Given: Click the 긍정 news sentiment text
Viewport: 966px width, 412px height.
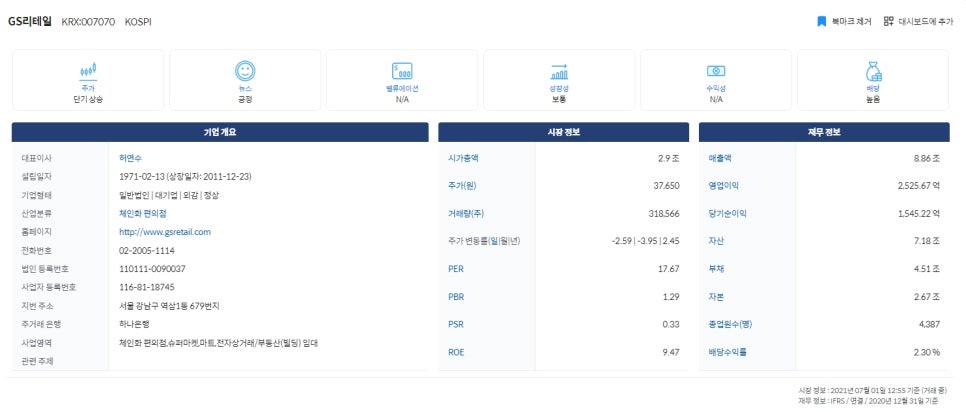Looking at the screenshot, I should click(245, 99).
